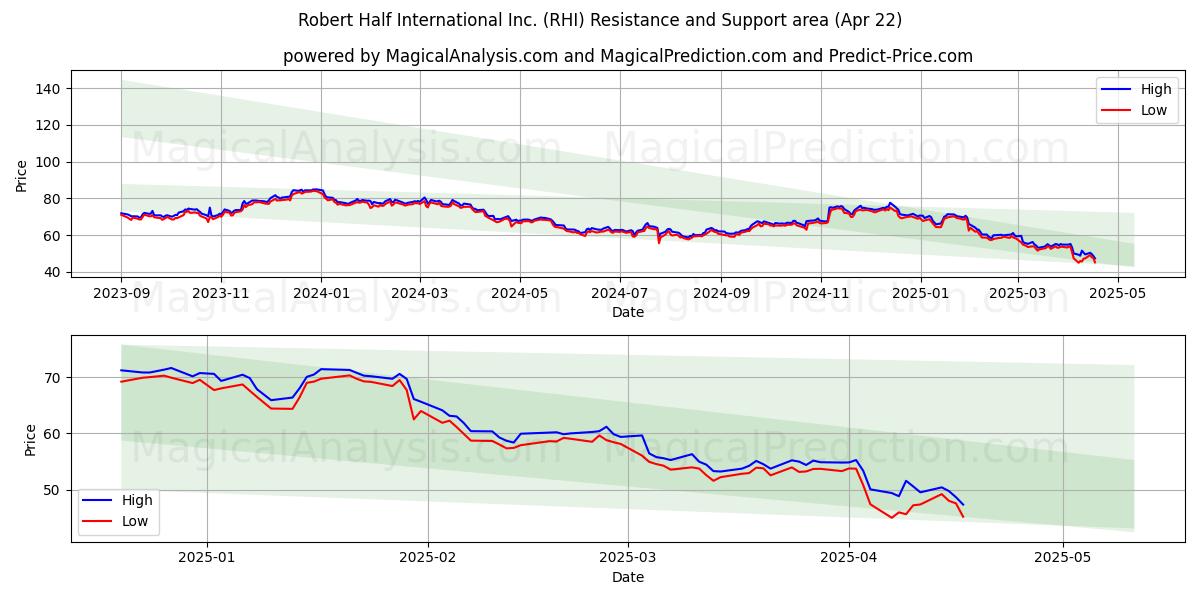Click the top chart x-axis label 2023-09
Screen dimensions: 1200x600
121,295
